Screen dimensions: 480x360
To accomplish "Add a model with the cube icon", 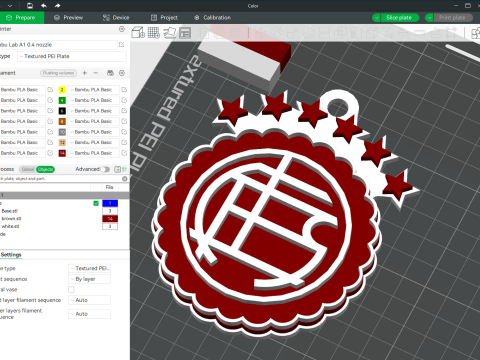I will pos(138,33).
